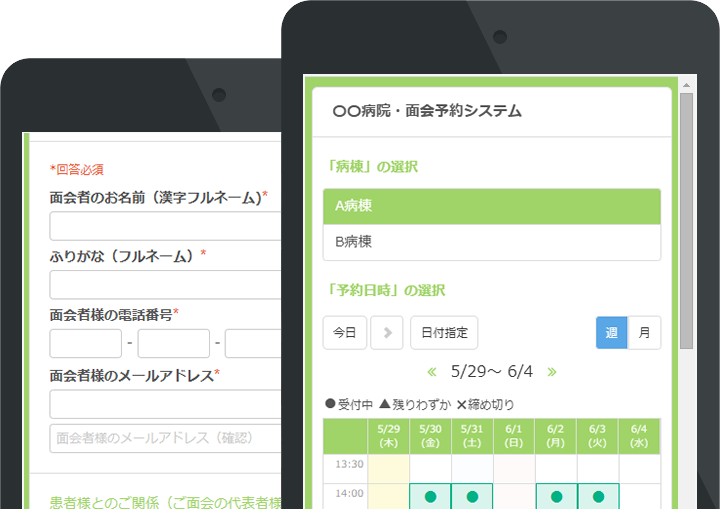Click the email confirmation (確認) field
The height and width of the screenshot is (509, 722).
(x=165, y=438)
